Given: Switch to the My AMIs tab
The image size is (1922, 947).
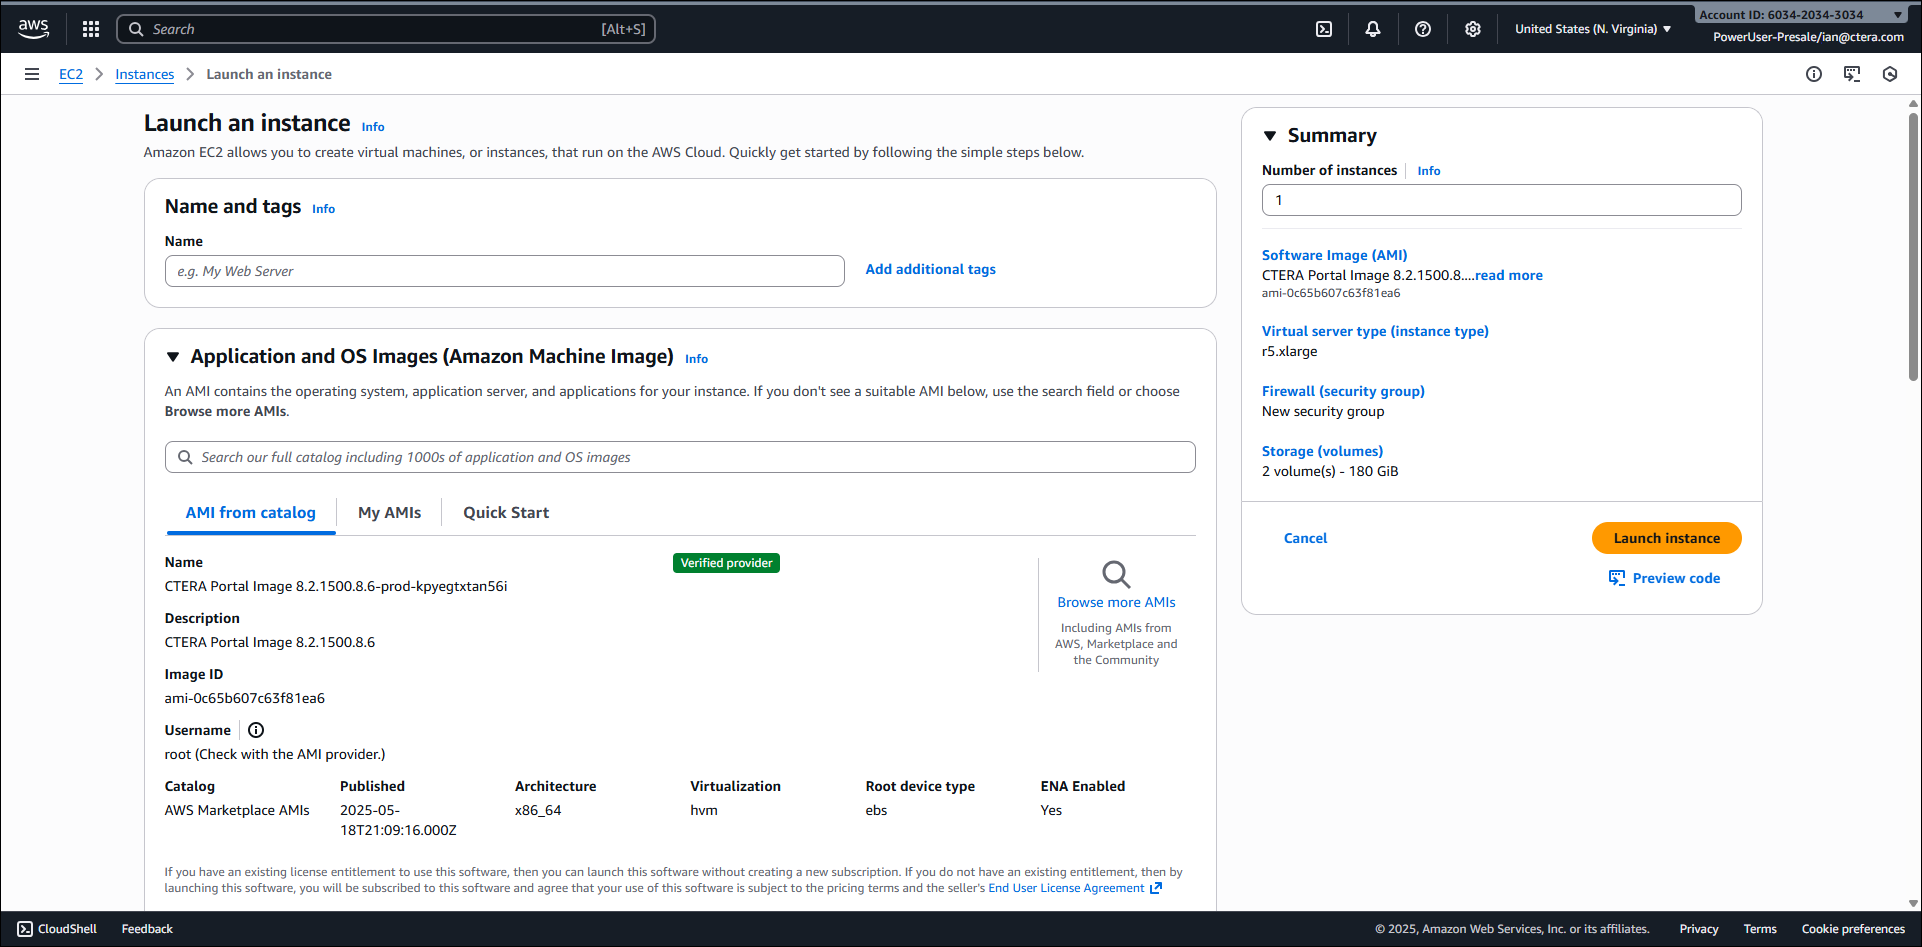Looking at the screenshot, I should point(390,513).
